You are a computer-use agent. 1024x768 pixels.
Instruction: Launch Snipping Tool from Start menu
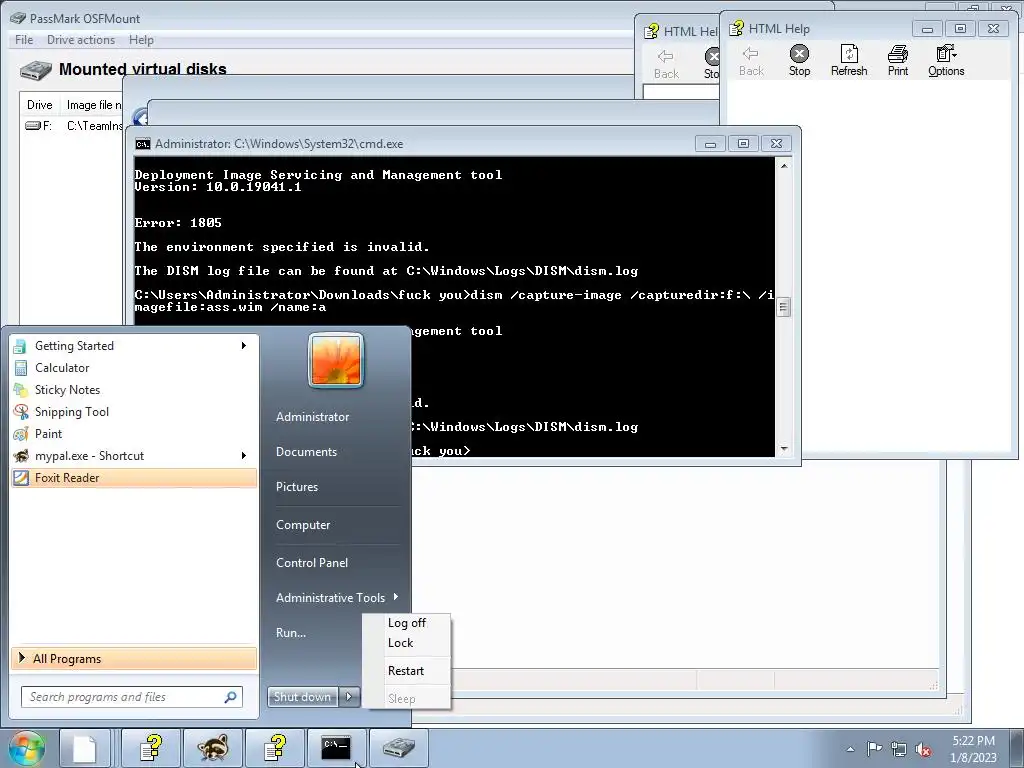[x=134, y=411]
